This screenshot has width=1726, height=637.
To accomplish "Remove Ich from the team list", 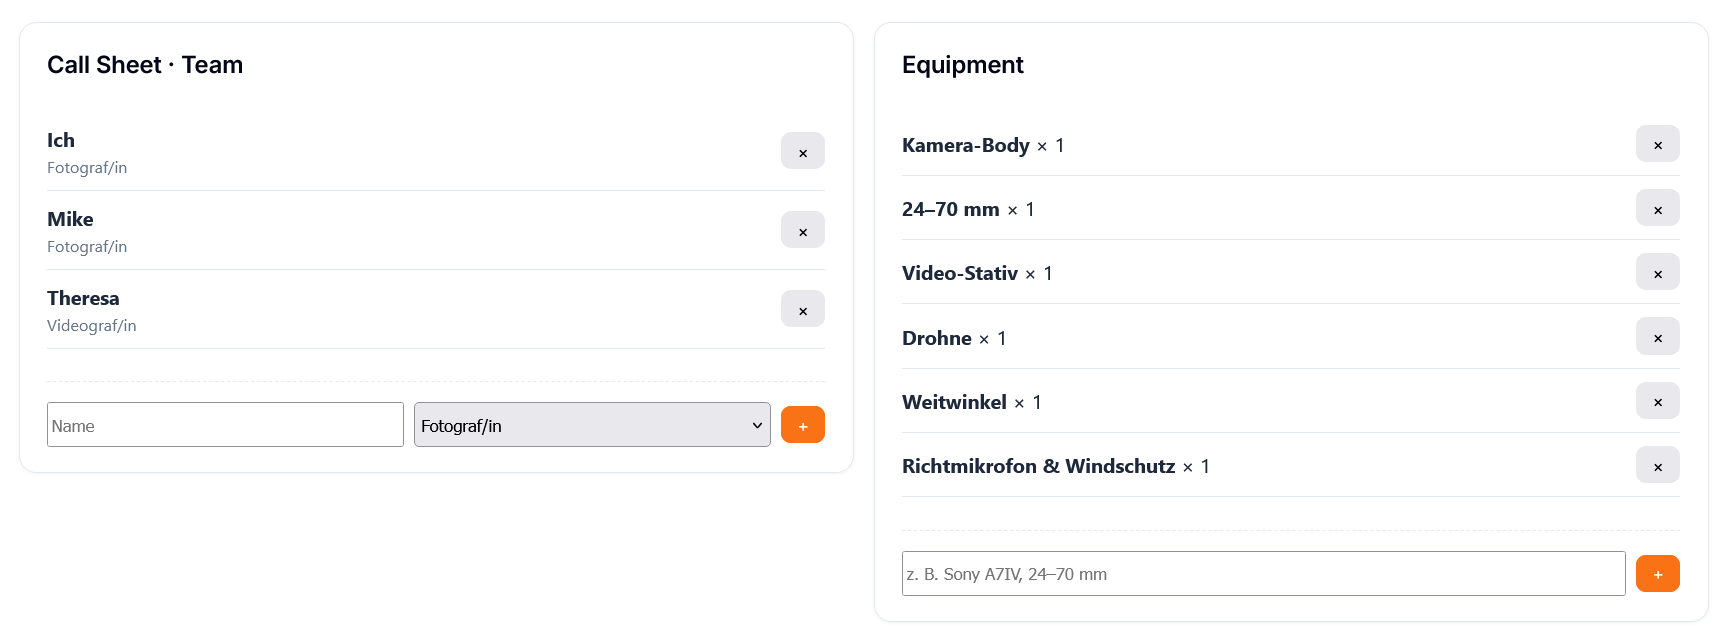I will point(802,151).
